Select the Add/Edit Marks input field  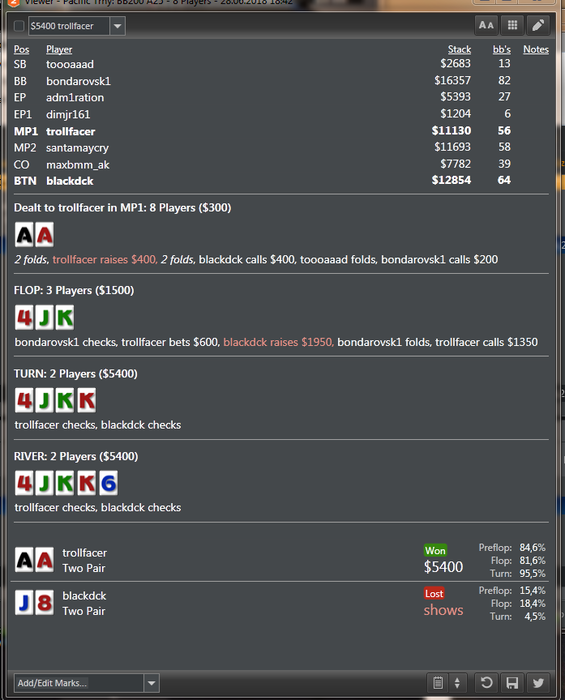[79, 683]
